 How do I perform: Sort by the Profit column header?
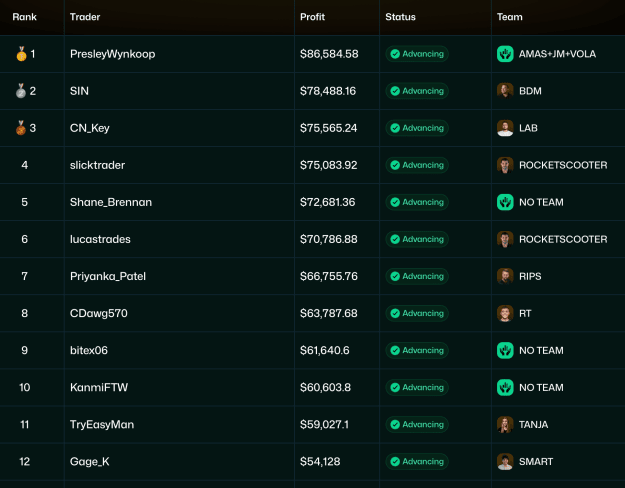click(x=312, y=17)
